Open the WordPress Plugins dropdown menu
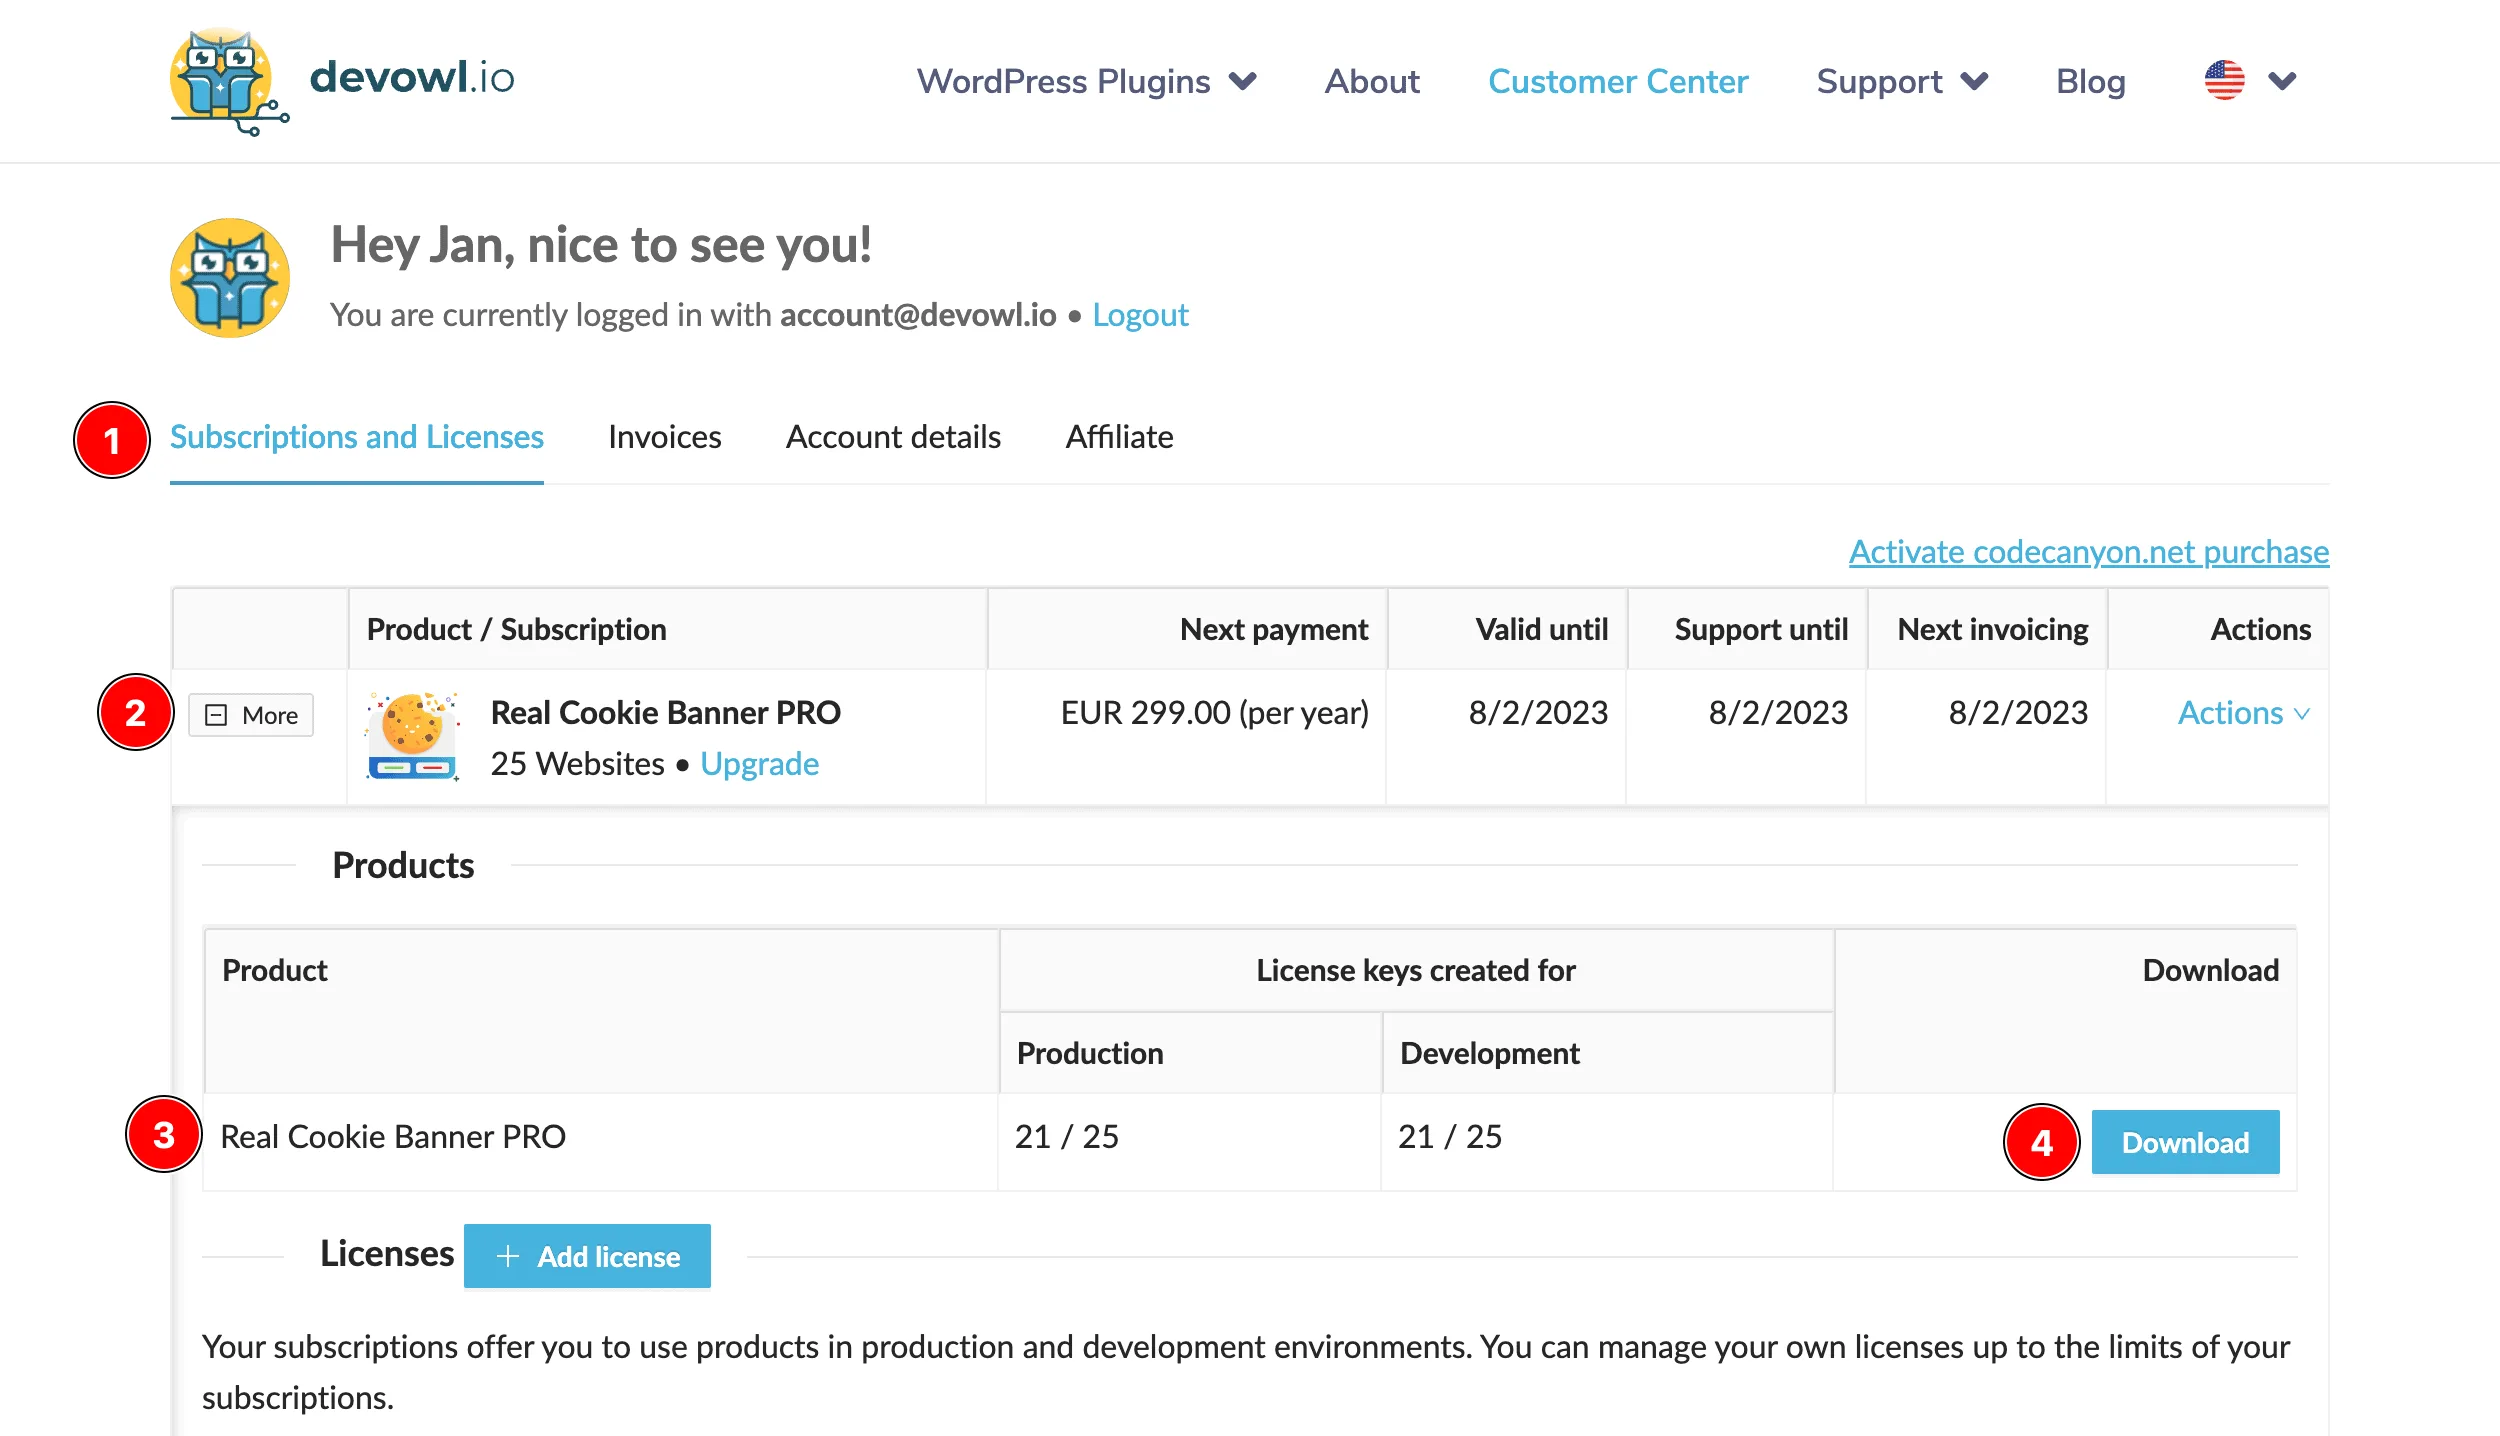Screen dimensions: 2500x1436 [1086, 81]
